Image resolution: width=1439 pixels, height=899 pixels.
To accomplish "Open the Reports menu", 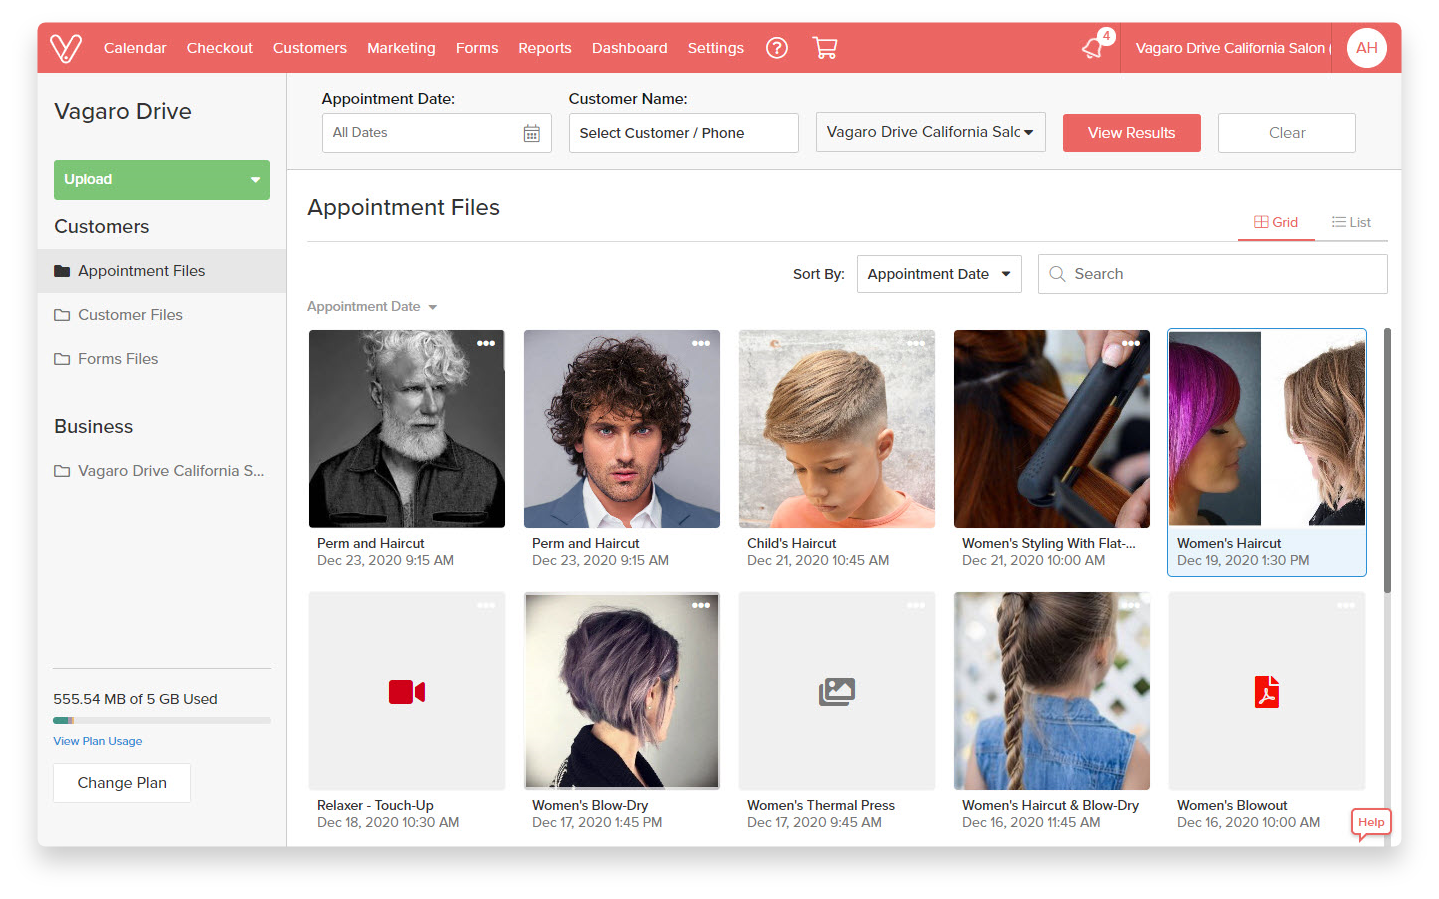I will (544, 47).
